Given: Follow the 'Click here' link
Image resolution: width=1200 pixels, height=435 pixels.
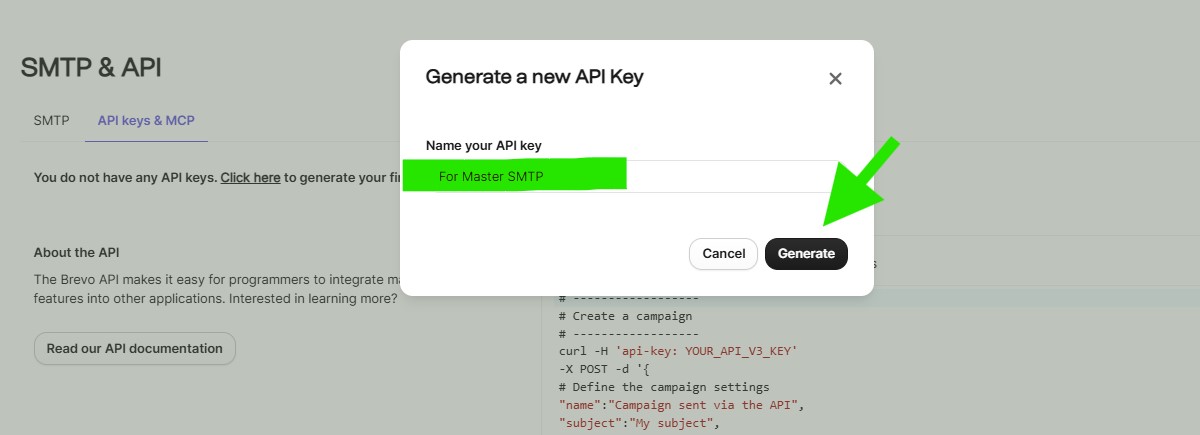Looking at the screenshot, I should (x=250, y=178).
